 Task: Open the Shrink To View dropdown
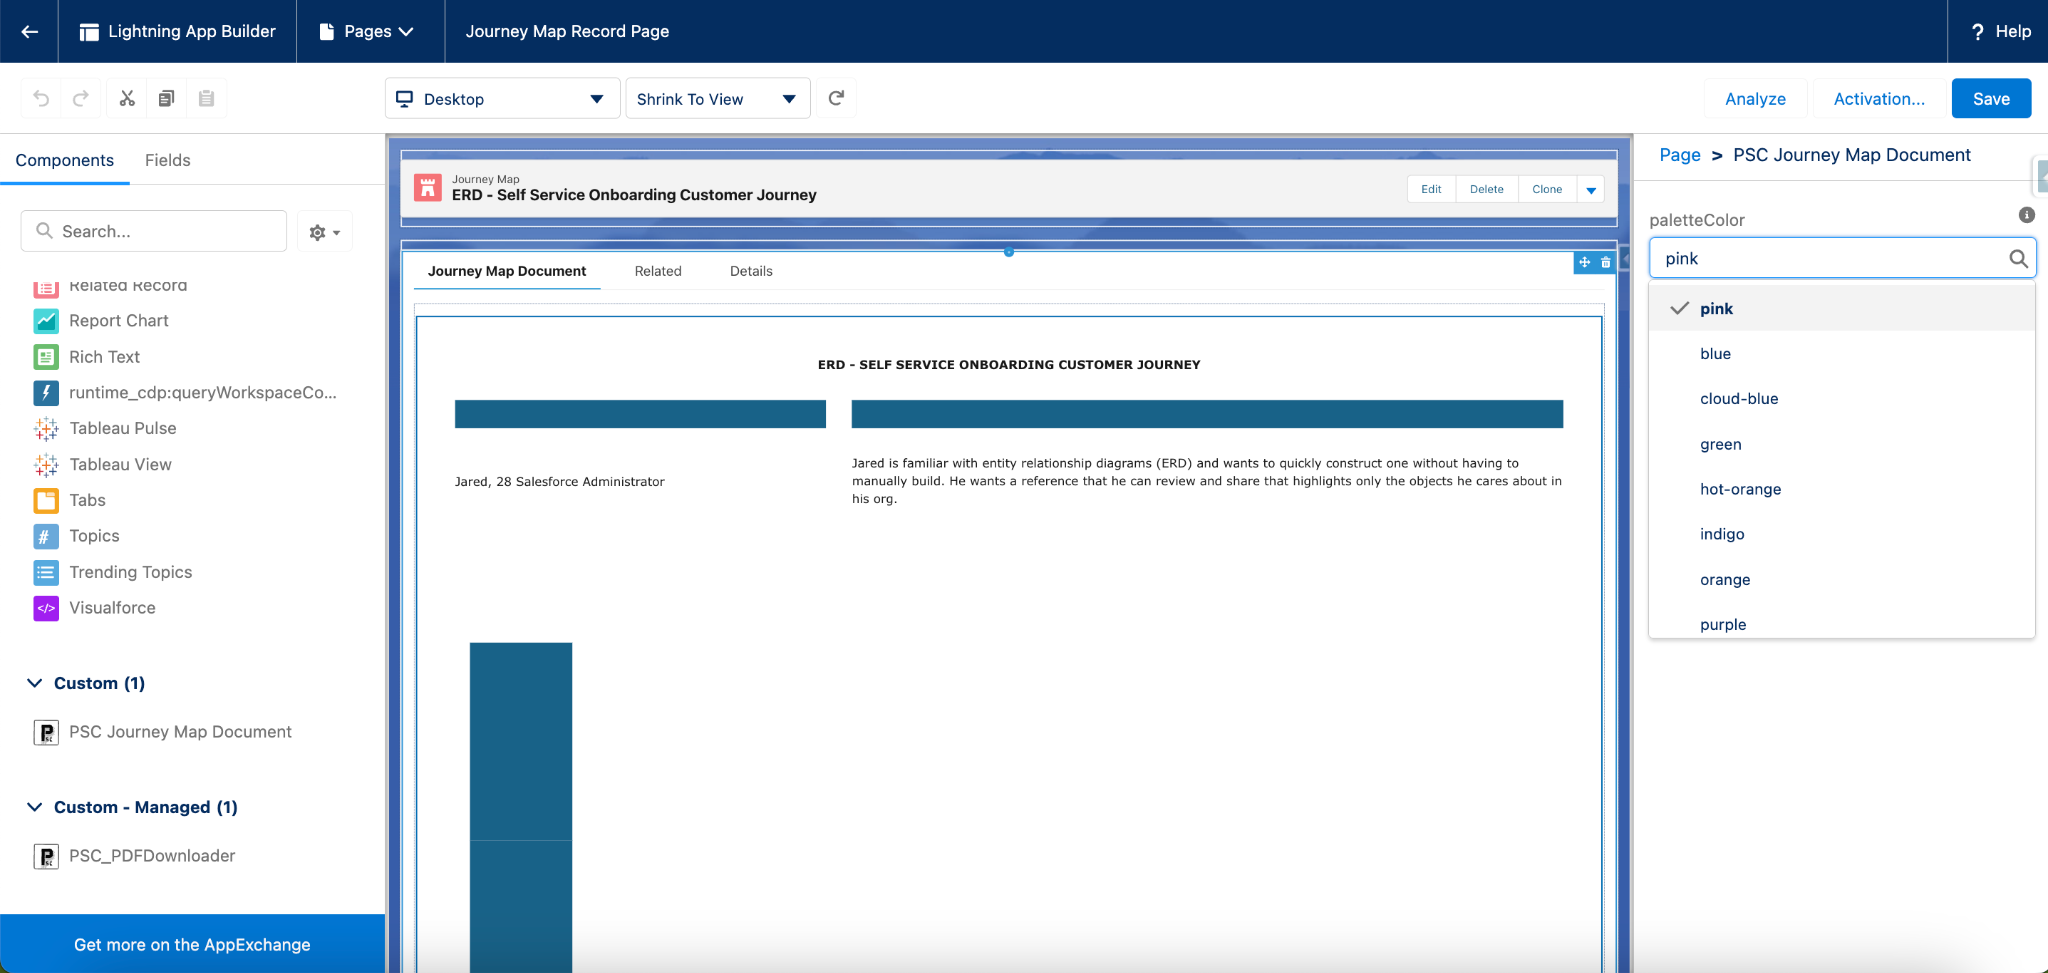point(717,98)
